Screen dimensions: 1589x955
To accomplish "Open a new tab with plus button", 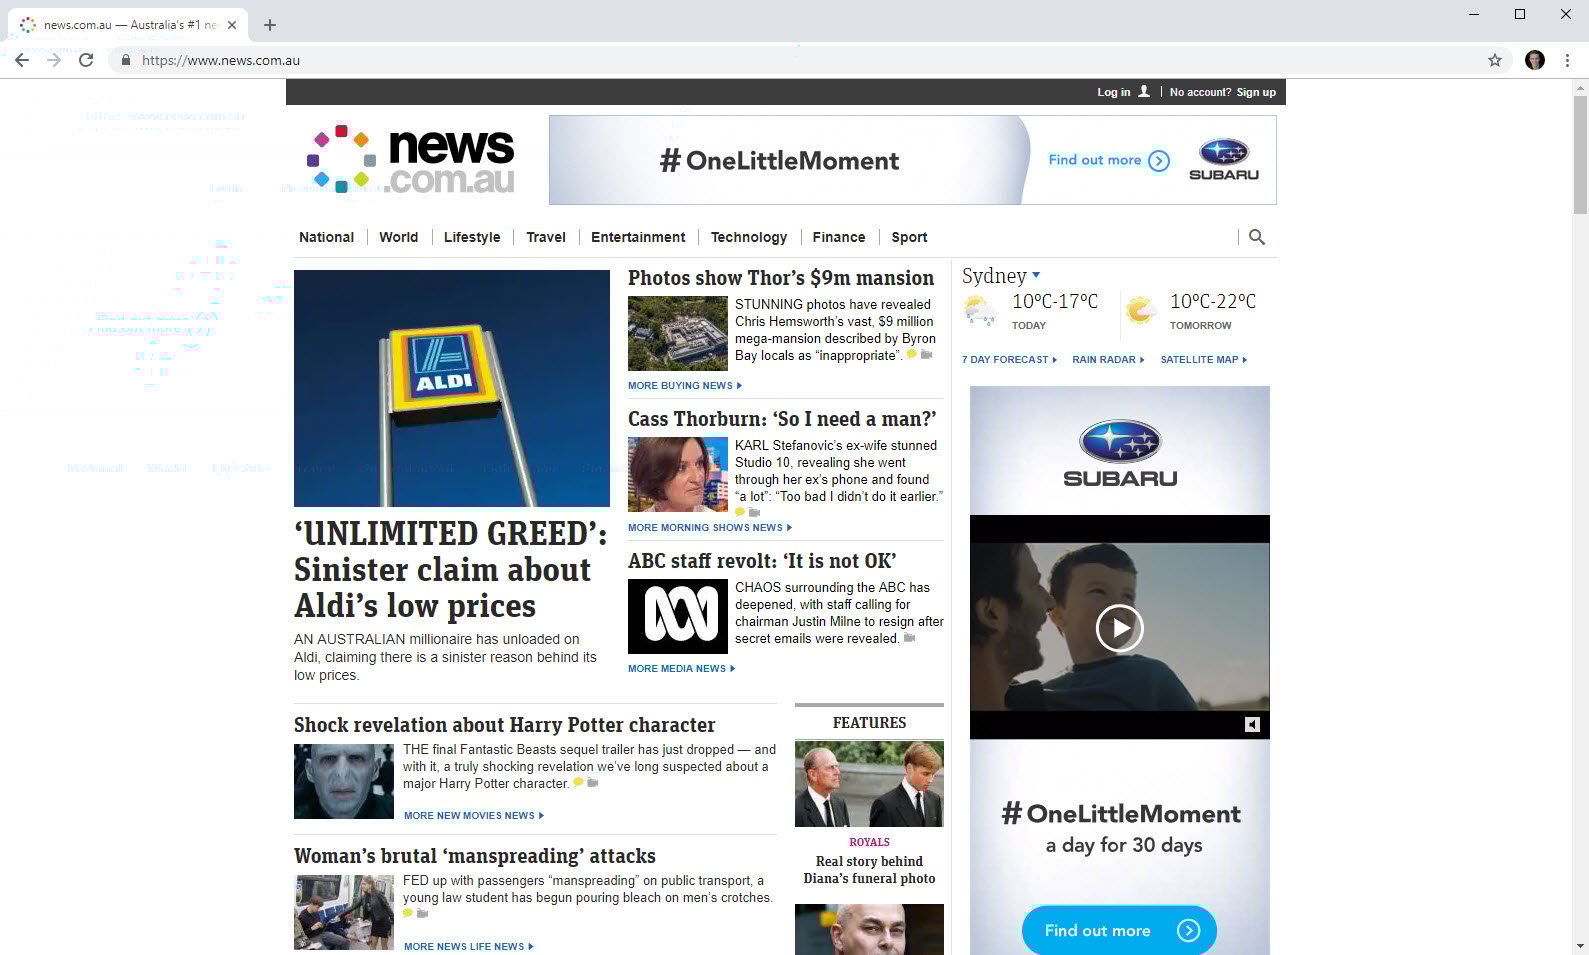I will click(x=270, y=25).
